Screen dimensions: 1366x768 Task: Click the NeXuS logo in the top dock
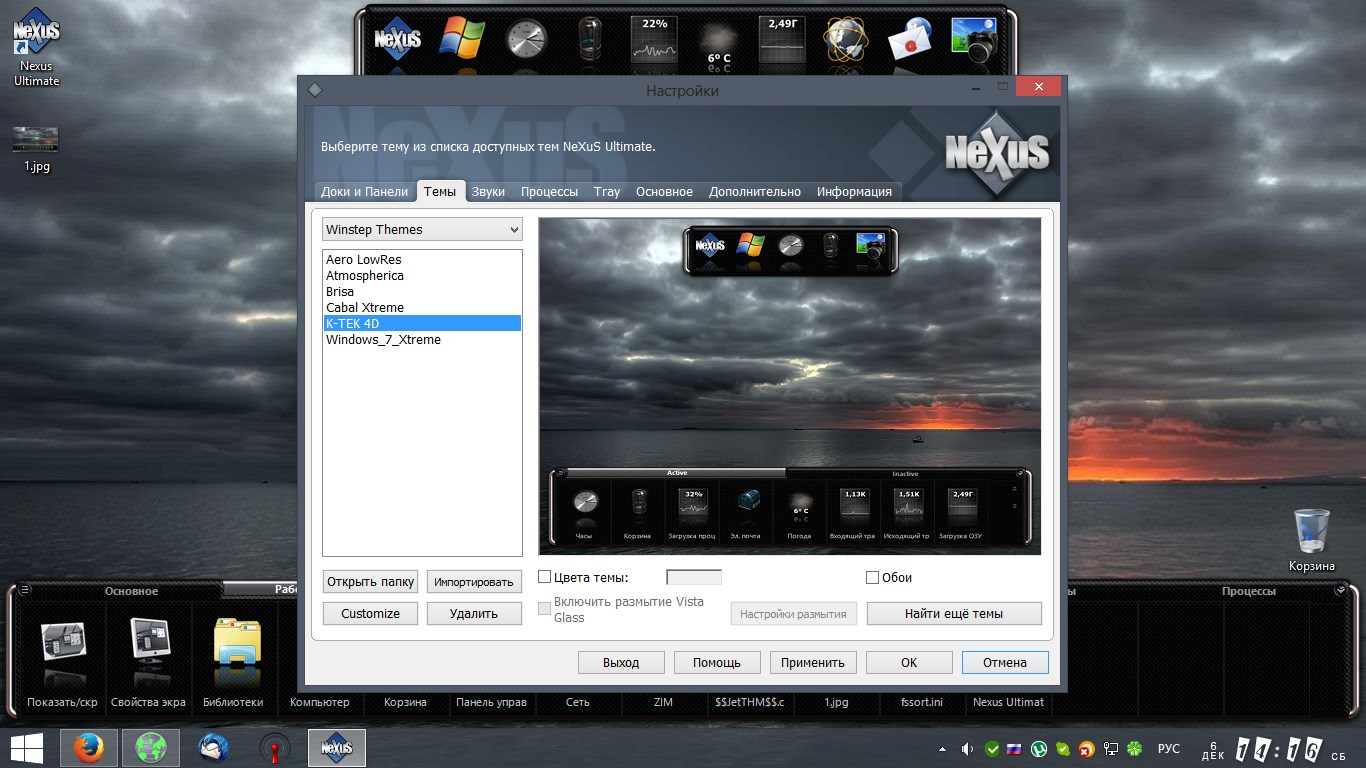tap(397, 40)
